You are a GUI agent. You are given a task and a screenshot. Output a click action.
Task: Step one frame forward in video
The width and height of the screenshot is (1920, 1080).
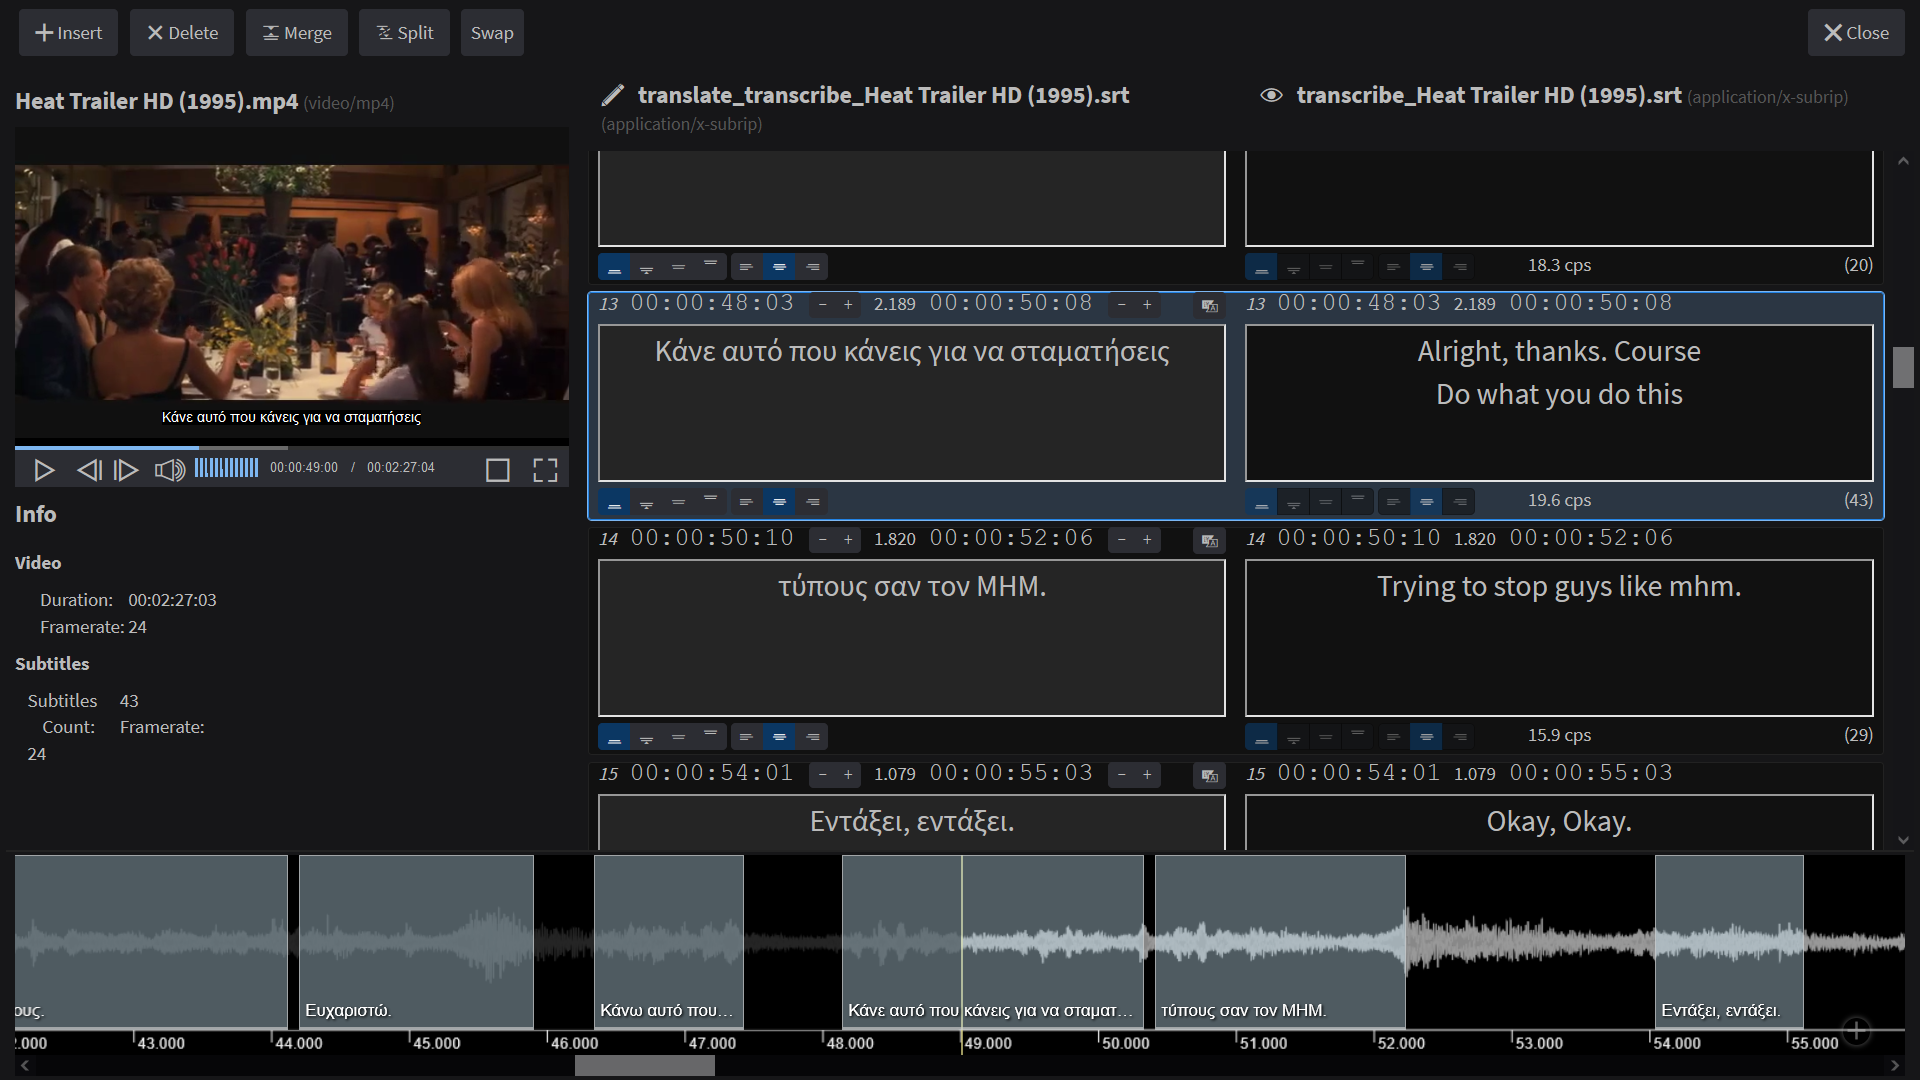click(126, 470)
